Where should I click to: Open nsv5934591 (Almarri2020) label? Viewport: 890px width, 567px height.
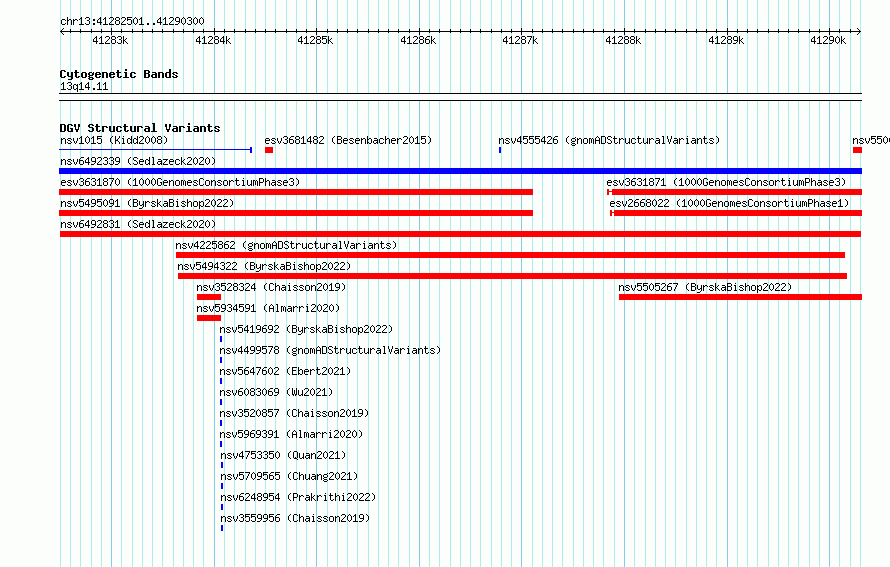tap(268, 308)
